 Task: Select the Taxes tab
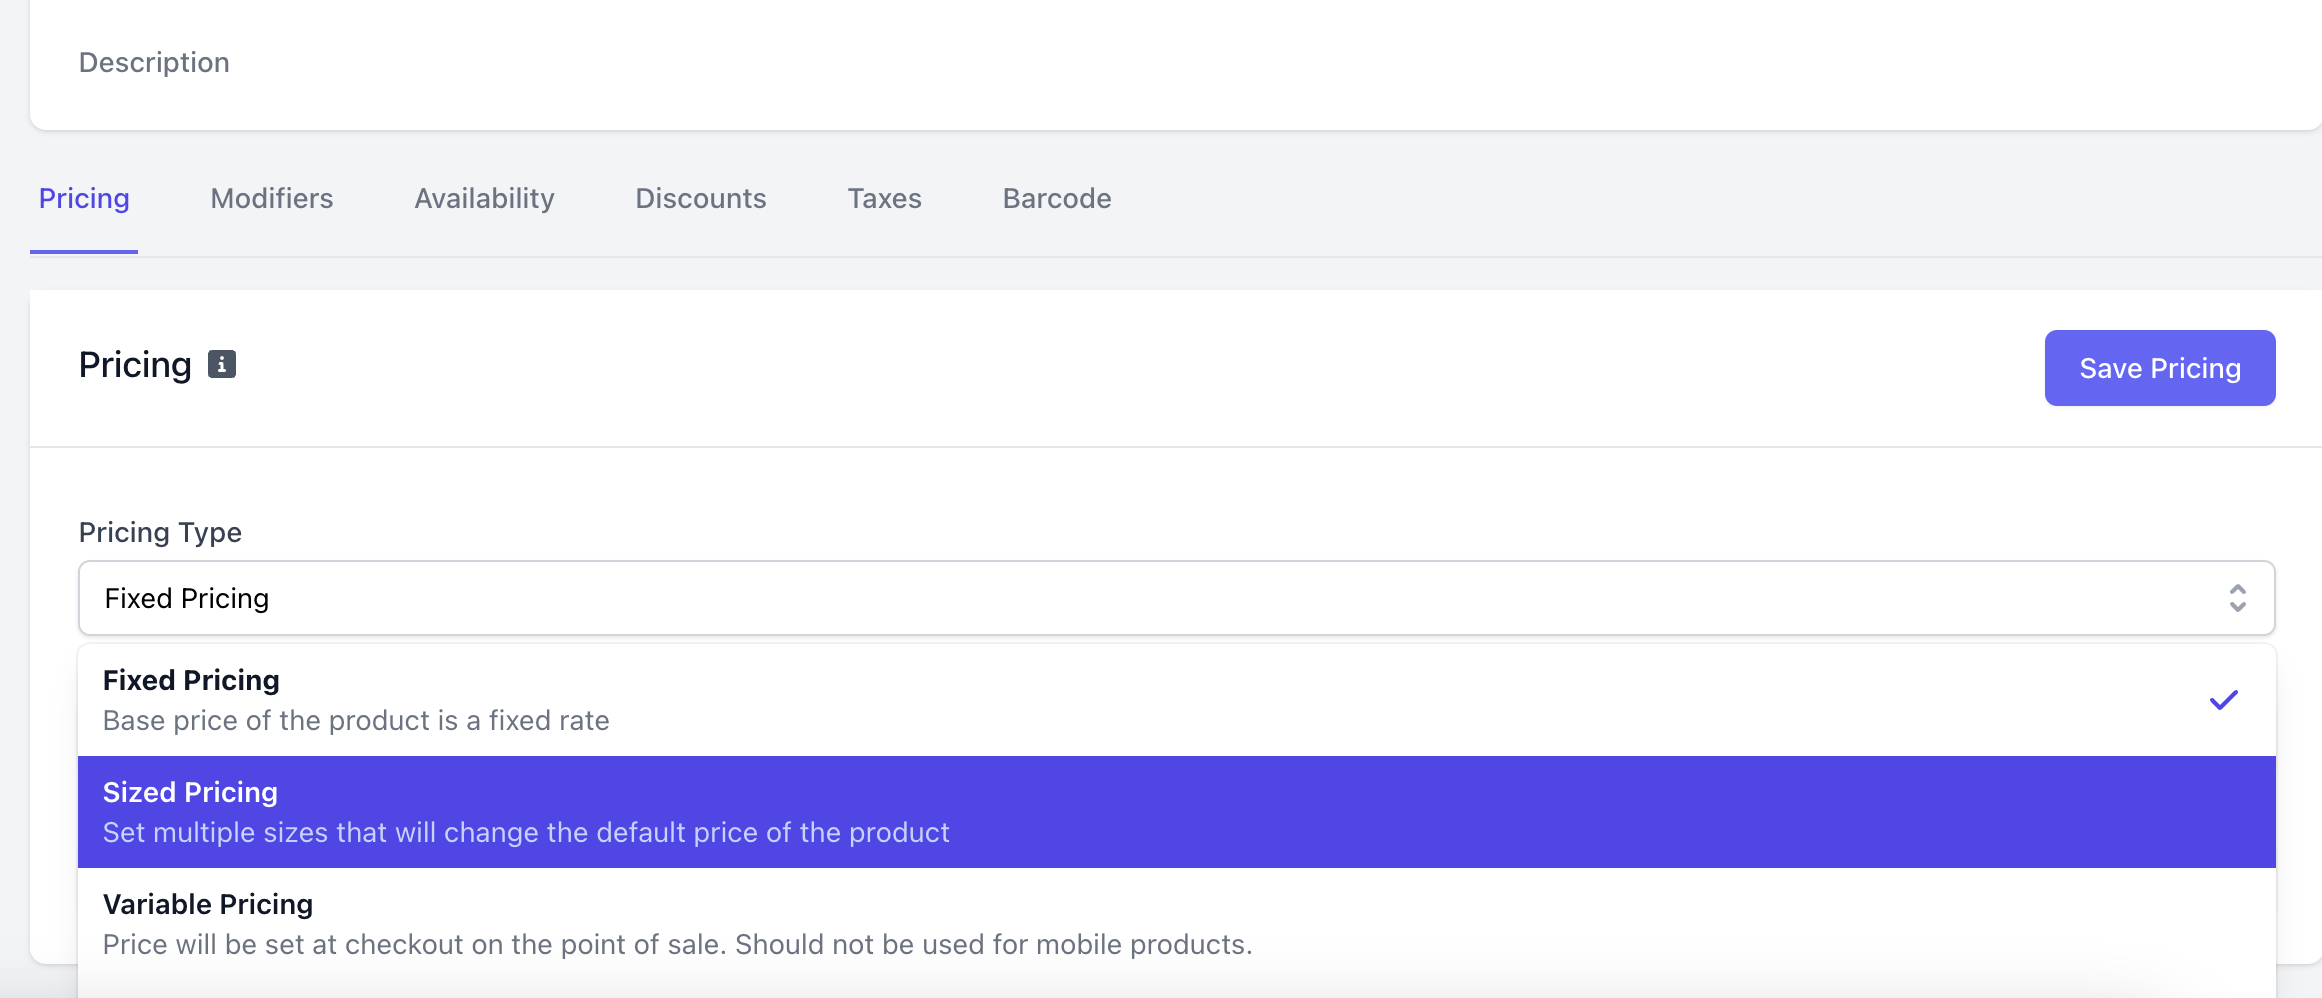[884, 199]
